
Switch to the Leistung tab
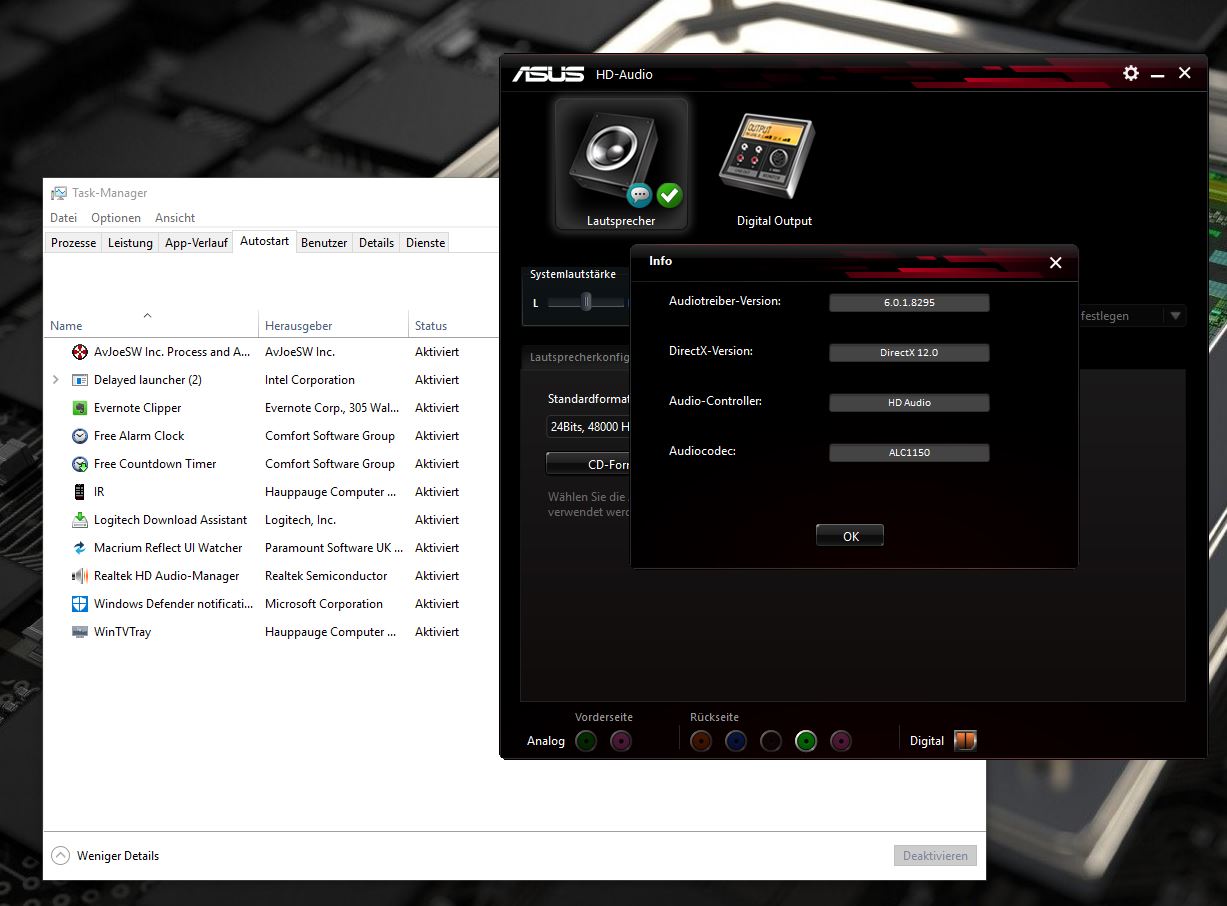[130, 243]
